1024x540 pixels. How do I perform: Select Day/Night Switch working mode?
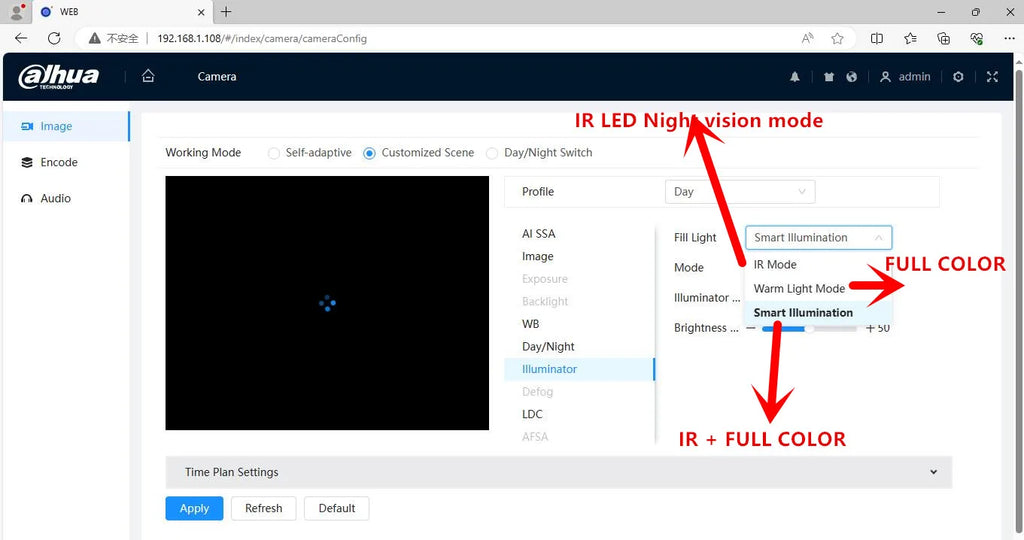pyautogui.click(x=492, y=153)
